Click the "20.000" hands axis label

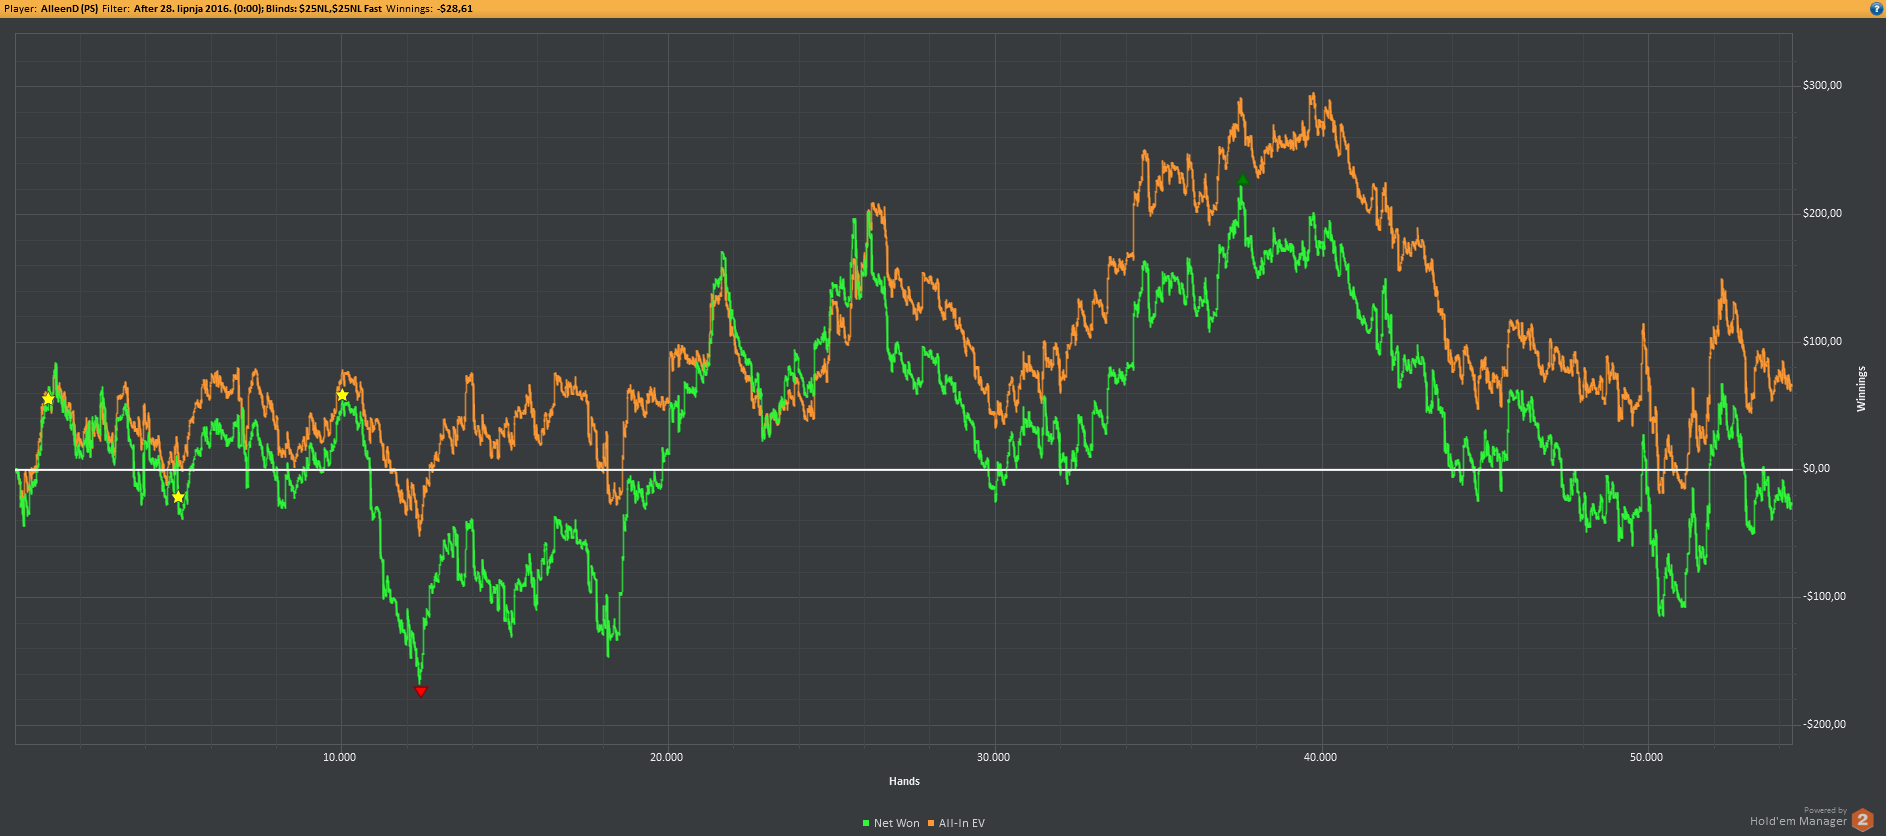(x=667, y=757)
